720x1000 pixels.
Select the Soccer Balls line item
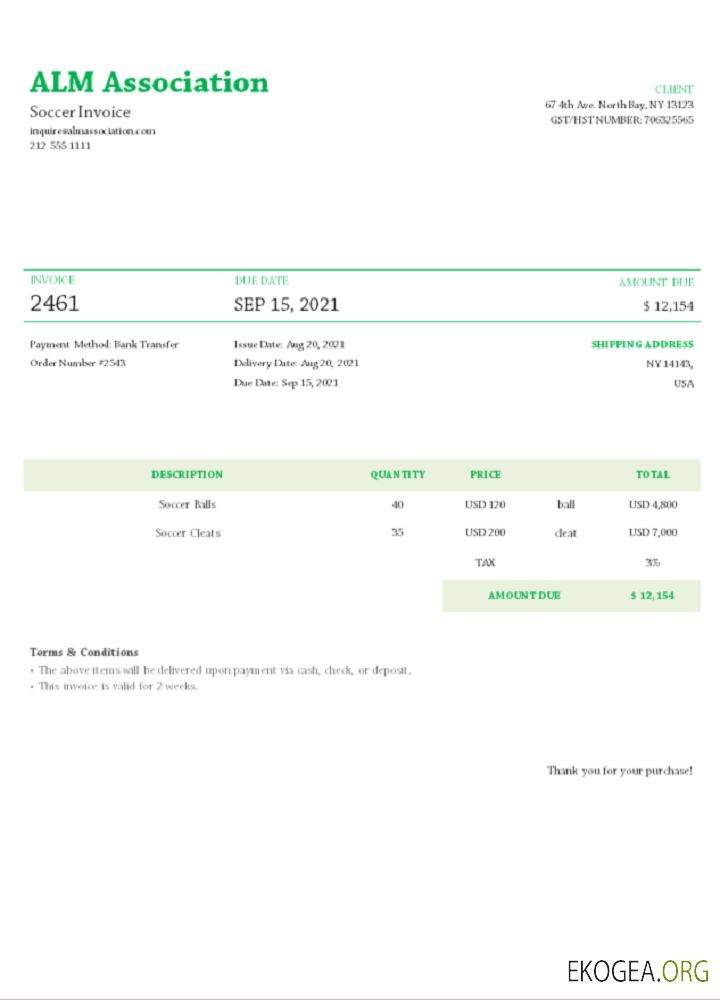coord(187,505)
